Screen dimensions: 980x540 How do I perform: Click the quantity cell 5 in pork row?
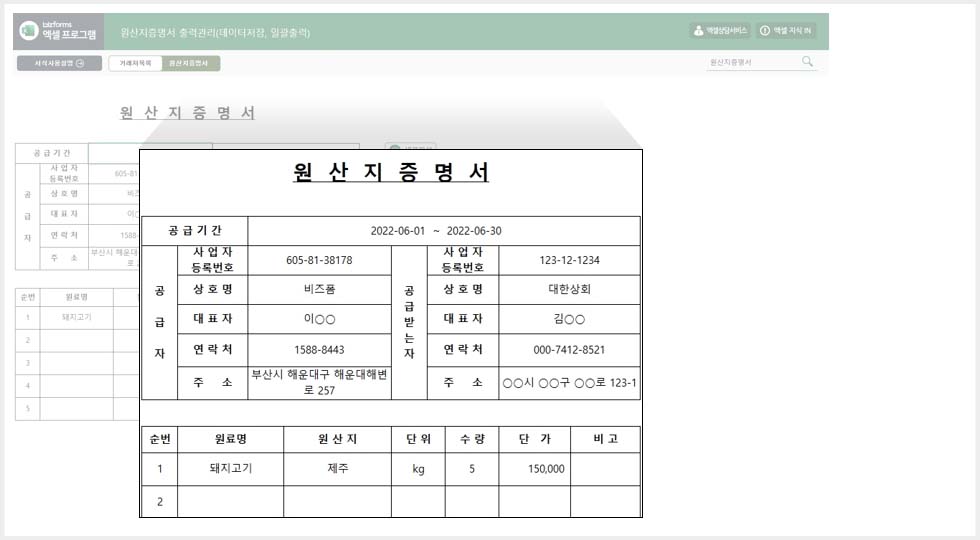pos(472,469)
